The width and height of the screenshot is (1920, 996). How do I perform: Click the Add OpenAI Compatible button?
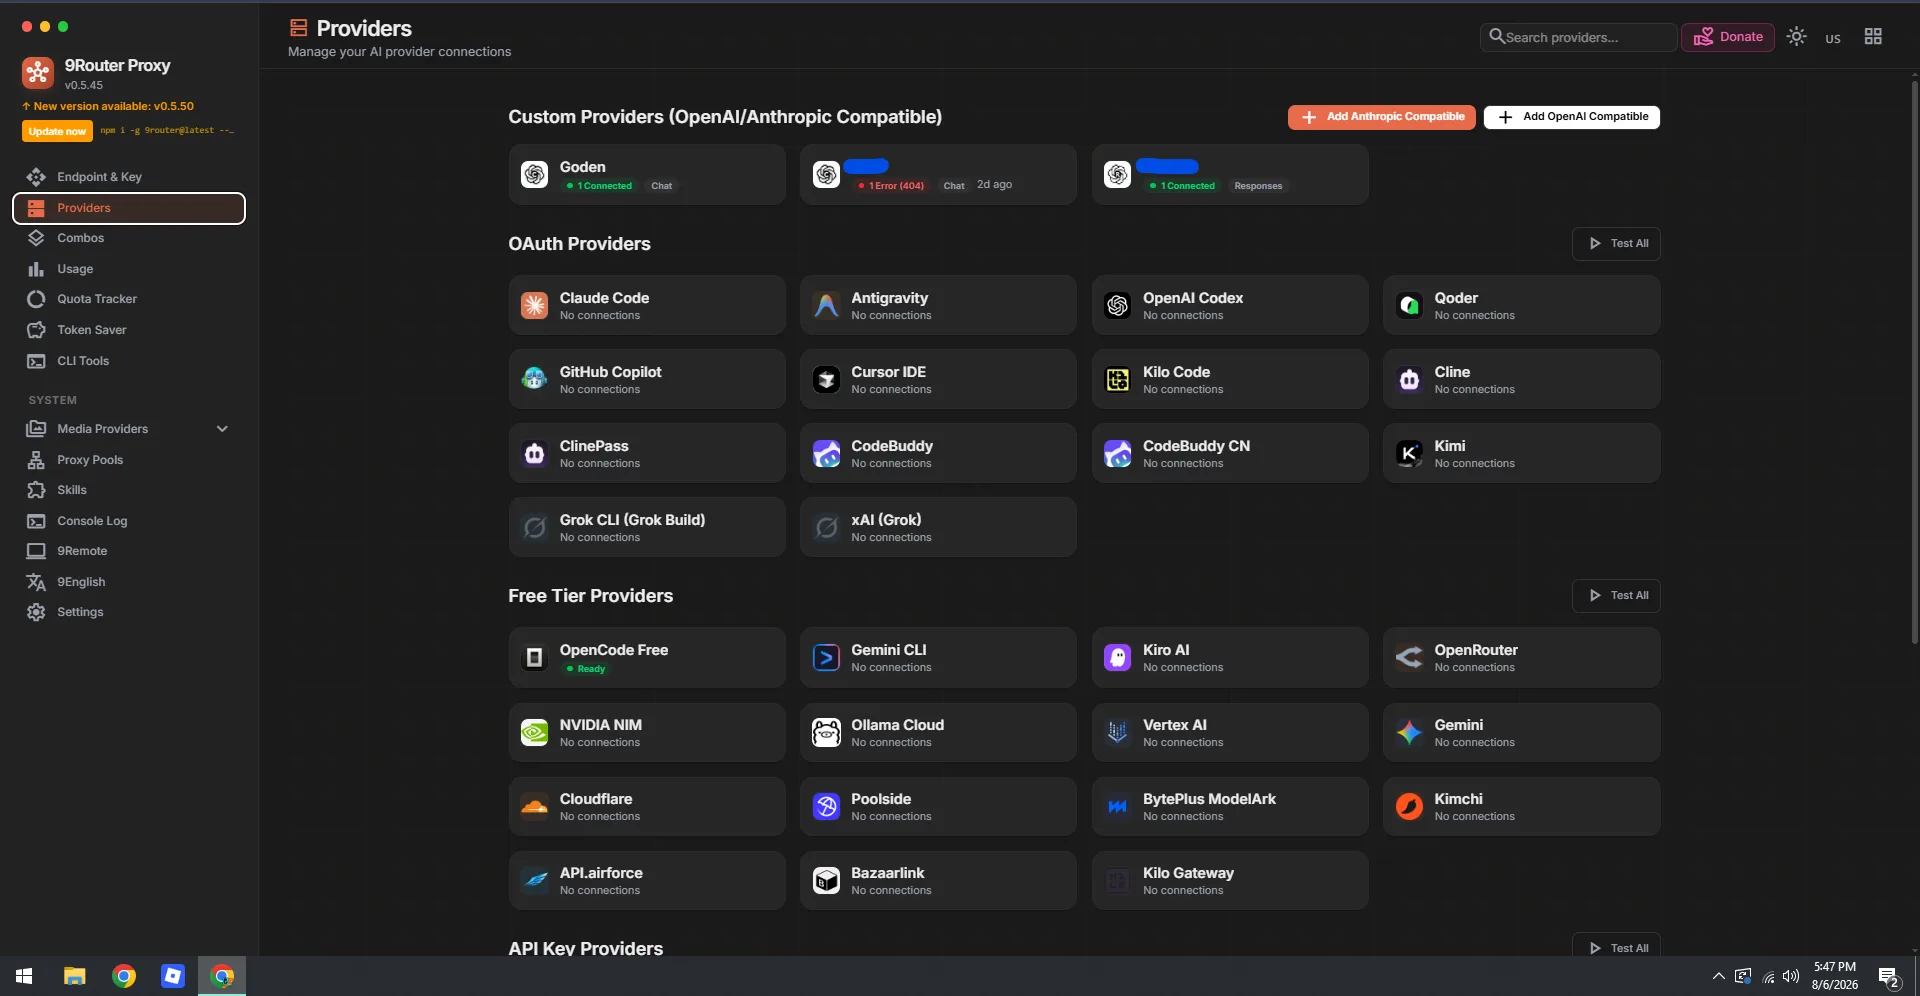[1572, 117]
